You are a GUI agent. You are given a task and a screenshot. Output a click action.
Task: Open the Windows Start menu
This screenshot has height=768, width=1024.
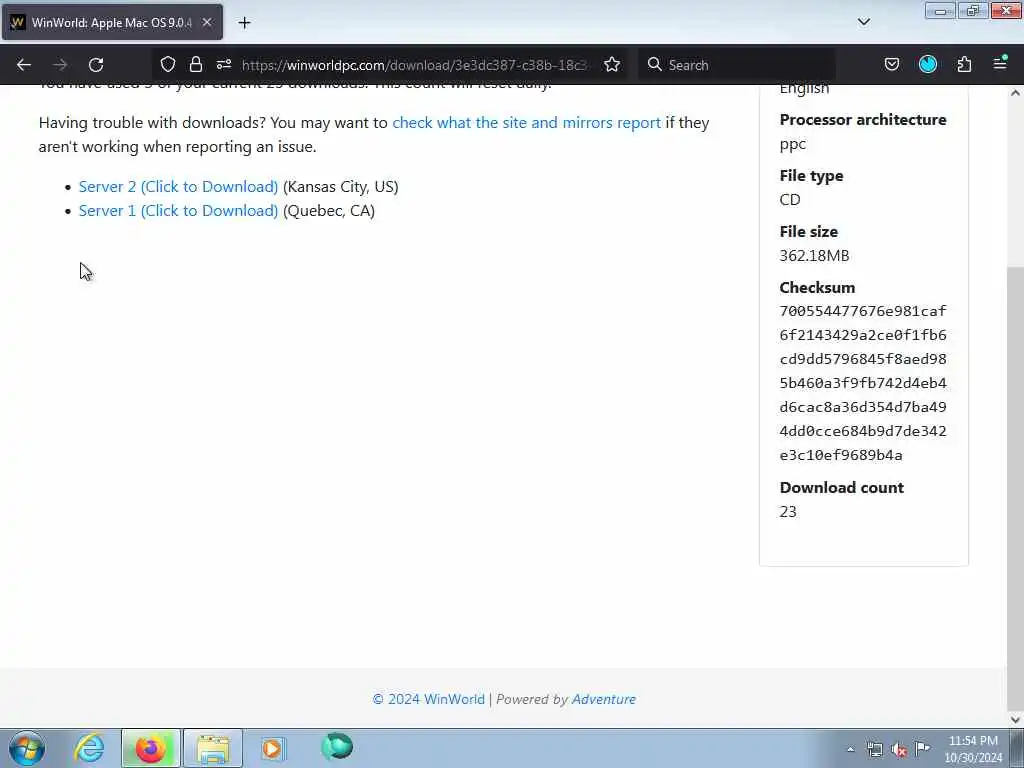pyautogui.click(x=27, y=748)
